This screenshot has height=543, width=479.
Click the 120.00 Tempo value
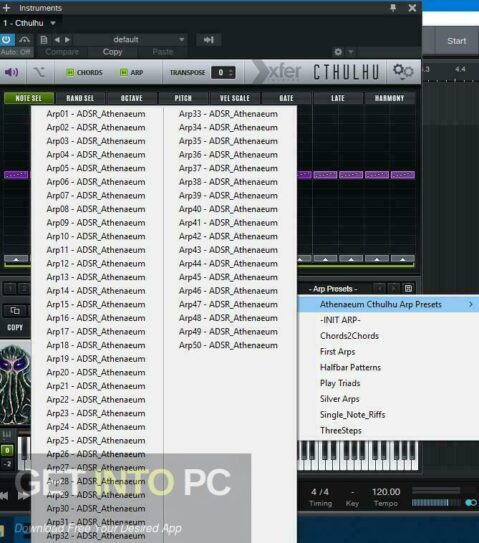[x=386, y=492]
